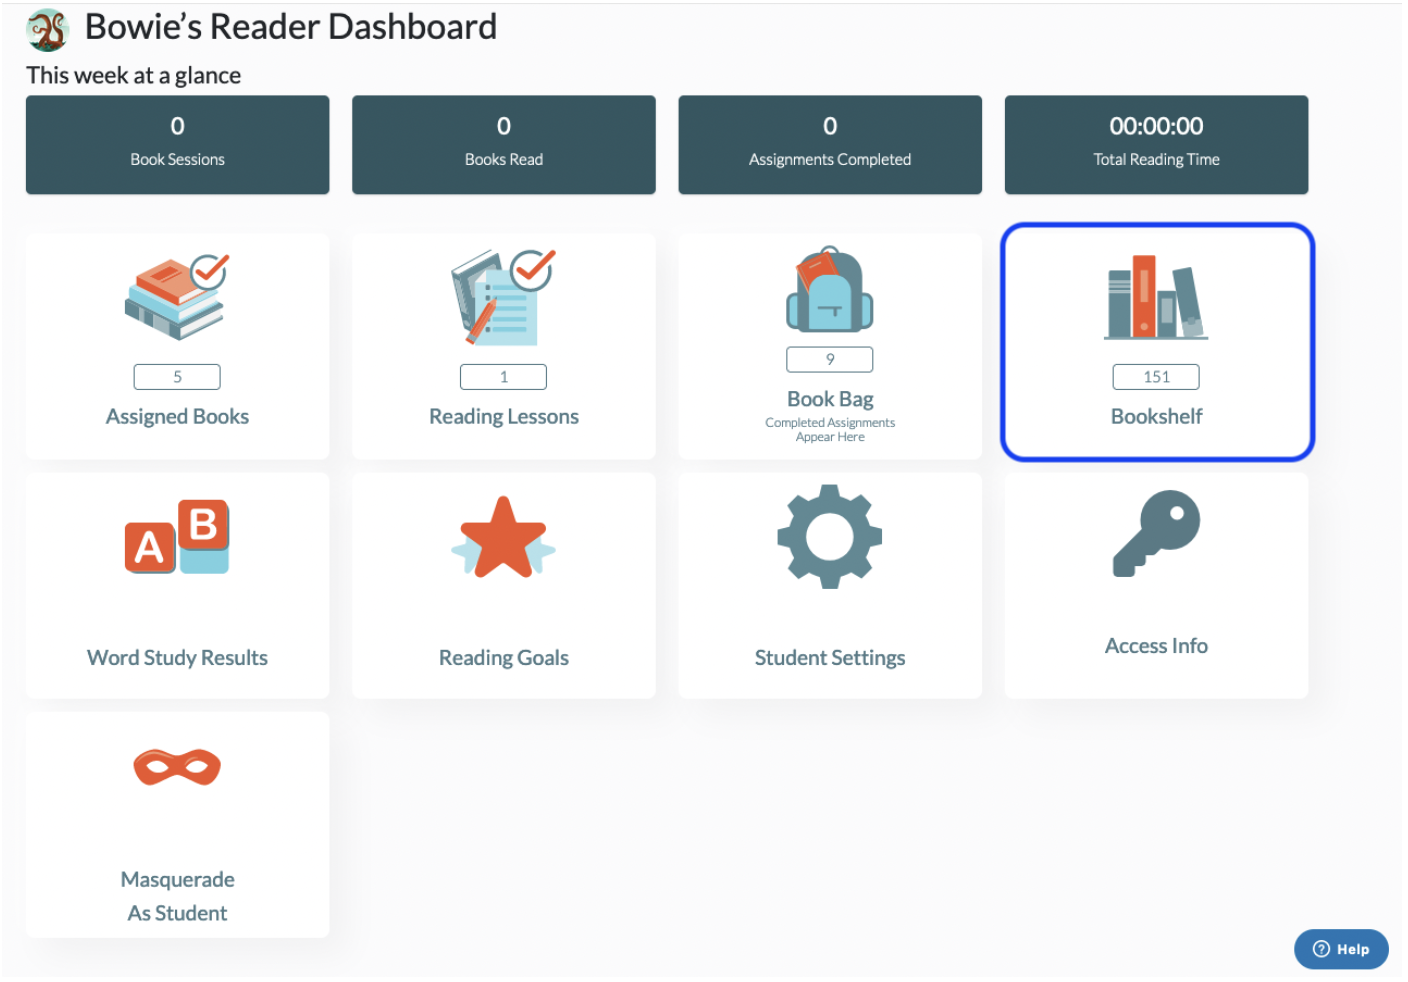
Task: Click the Student Settings gear icon
Action: [x=830, y=537]
